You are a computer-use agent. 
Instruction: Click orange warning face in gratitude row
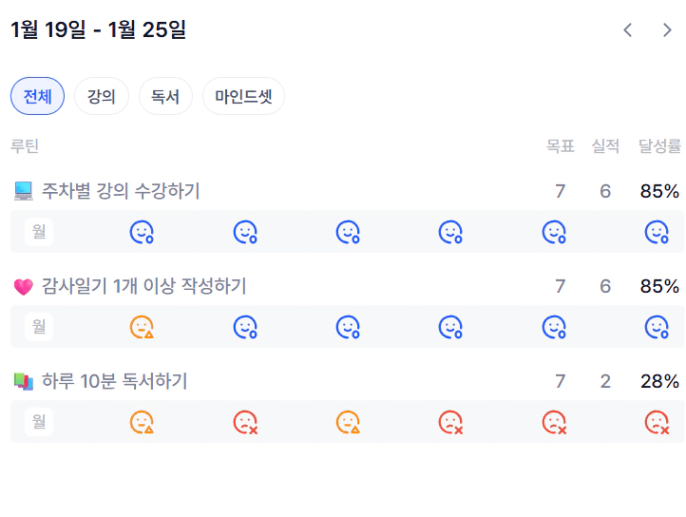[x=142, y=327]
